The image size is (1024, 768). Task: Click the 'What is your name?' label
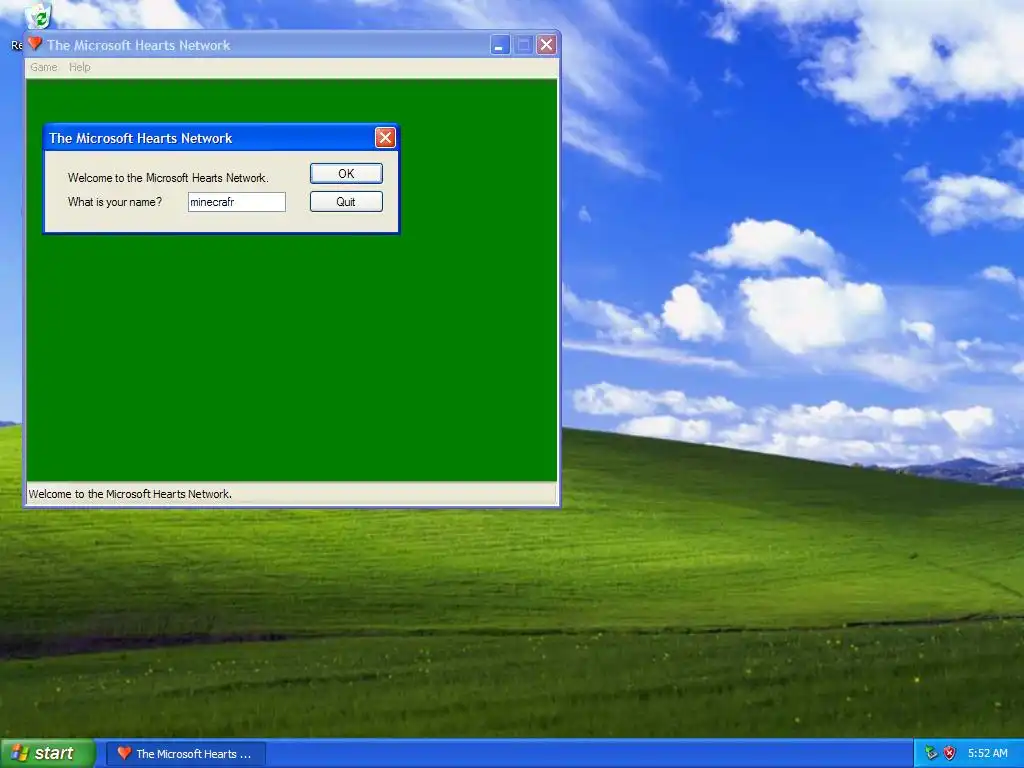point(115,202)
